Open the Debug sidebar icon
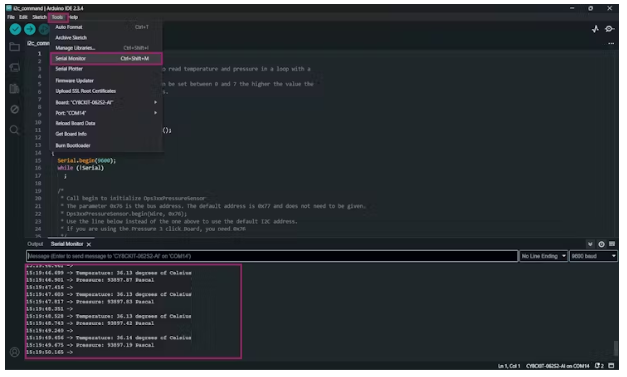Screen dimensions: 627x377 pyautogui.click(x=14, y=109)
